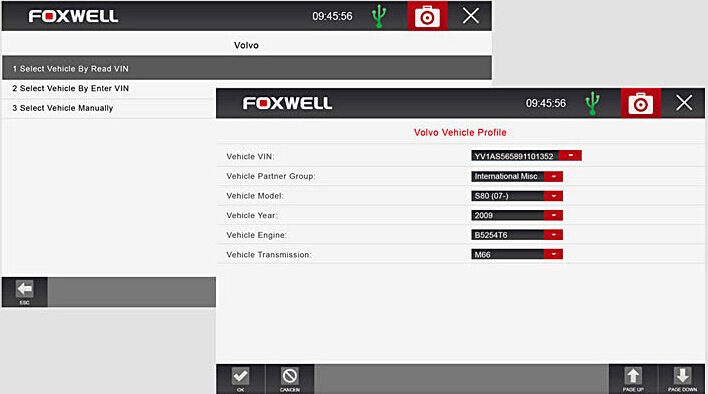Click the 2009 year value field
This screenshot has height=394, width=708.
coord(508,215)
